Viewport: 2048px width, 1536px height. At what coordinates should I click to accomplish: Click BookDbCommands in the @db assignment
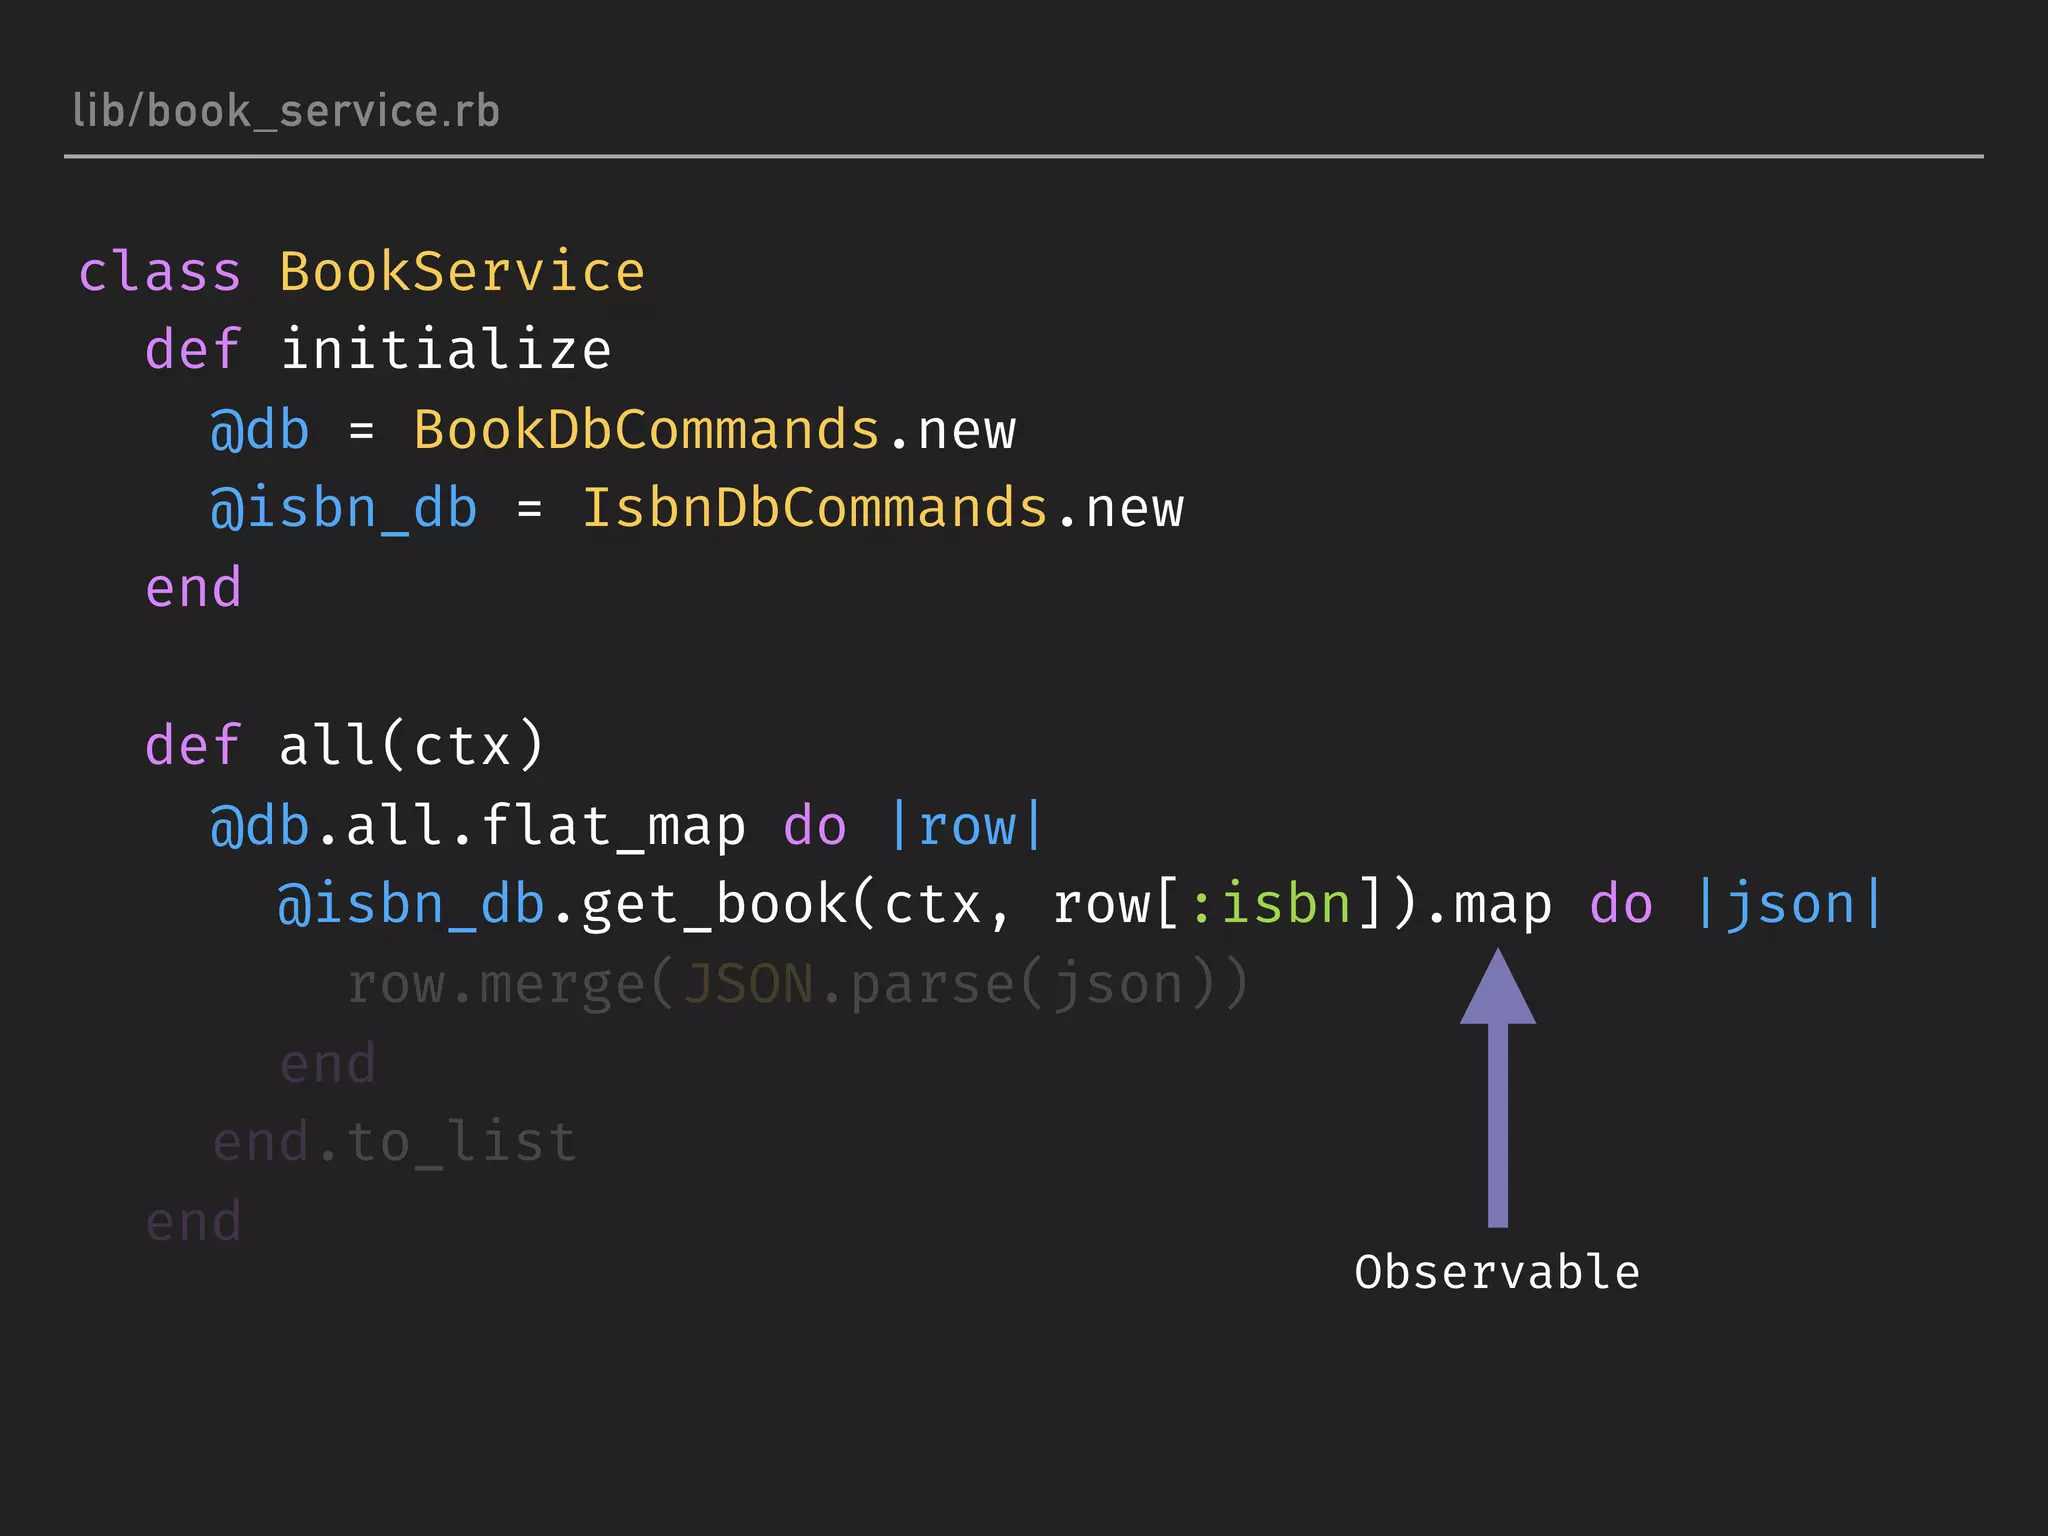pos(647,430)
